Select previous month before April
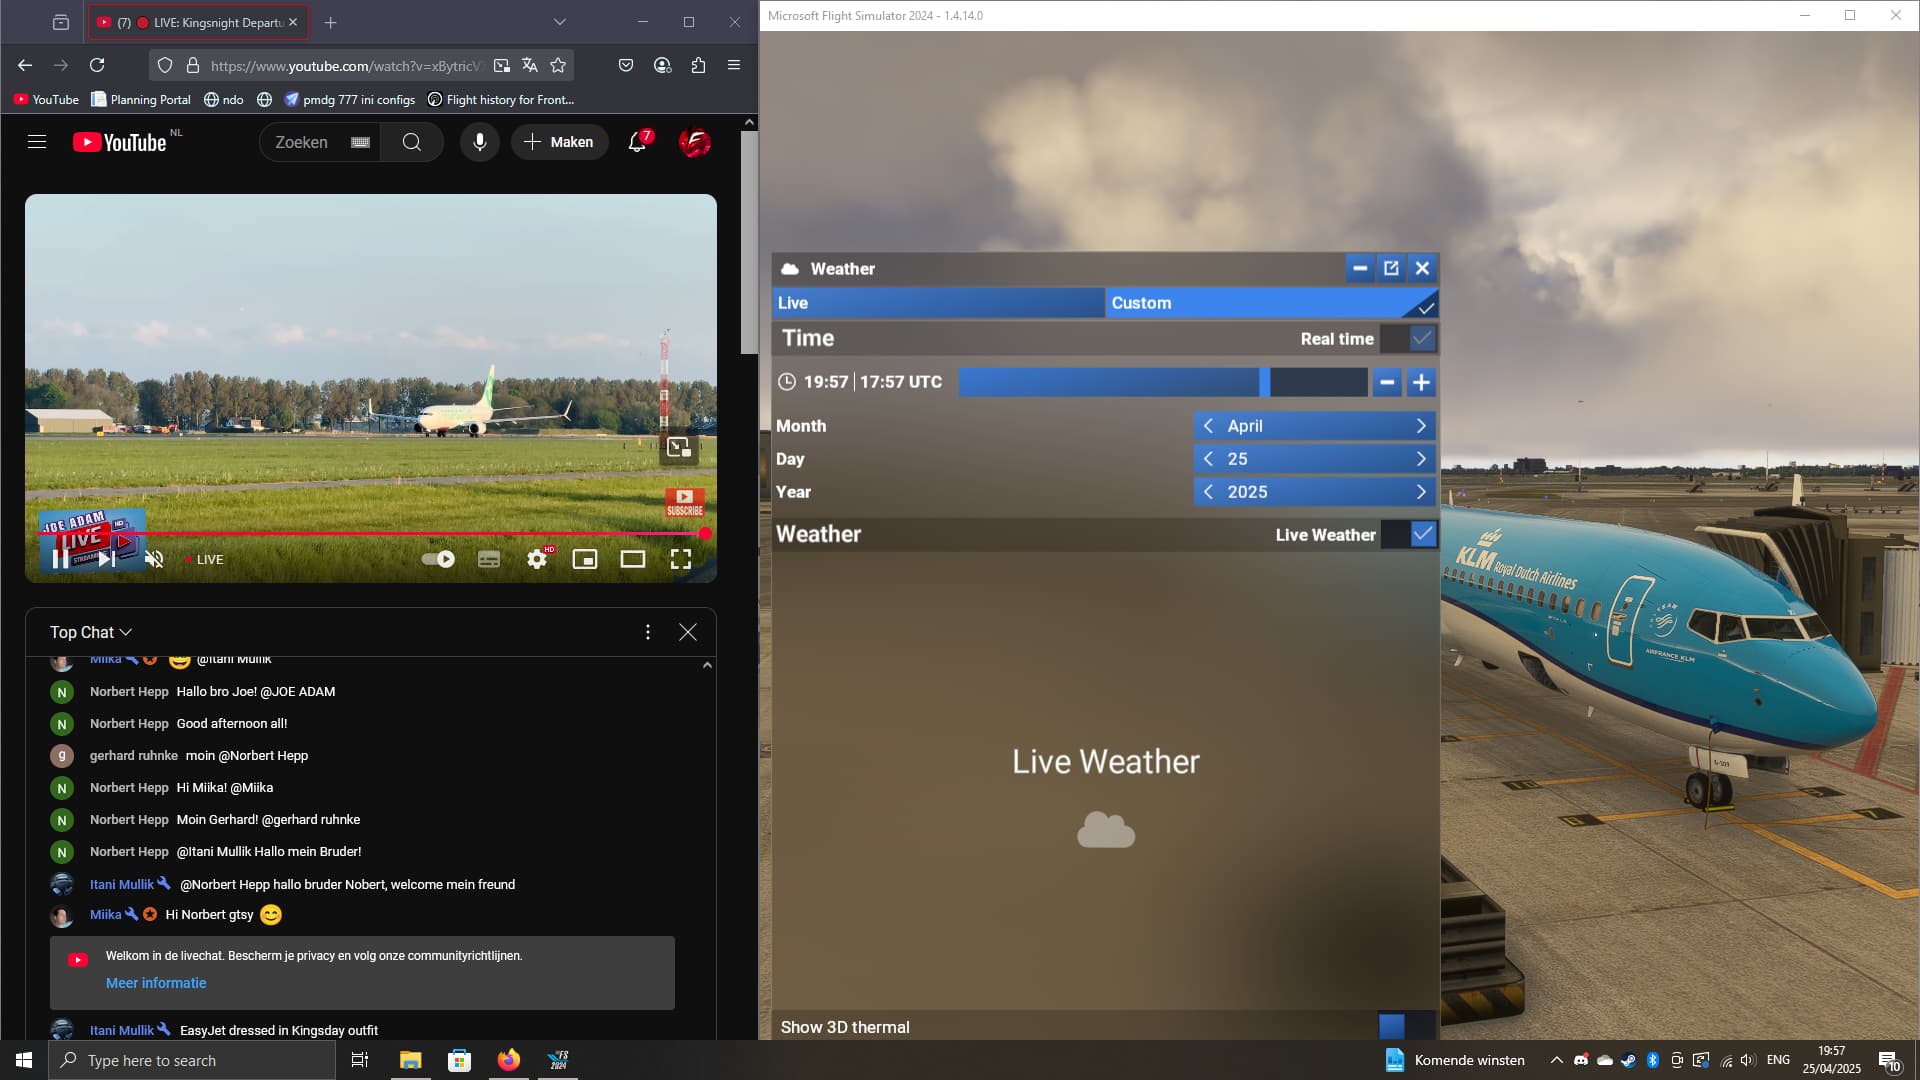The image size is (1920, 1080). (x=1208, y=426)
